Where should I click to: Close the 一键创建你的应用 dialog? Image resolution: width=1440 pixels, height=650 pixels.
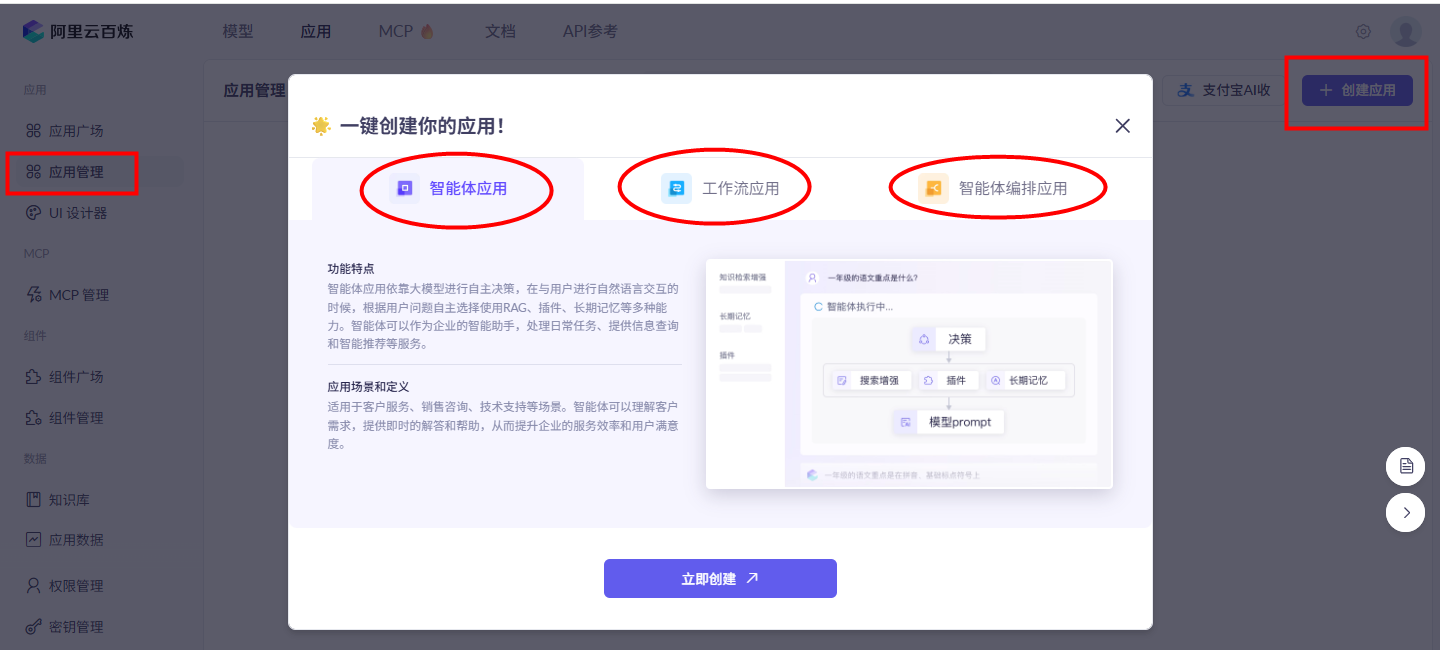[x=1122, y=126]
